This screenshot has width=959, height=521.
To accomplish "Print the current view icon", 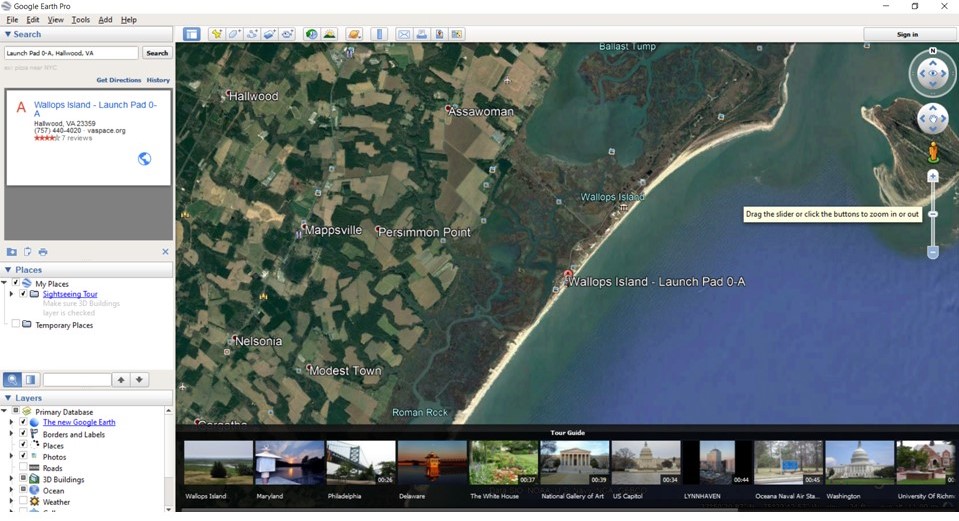I will click(421, 34).
